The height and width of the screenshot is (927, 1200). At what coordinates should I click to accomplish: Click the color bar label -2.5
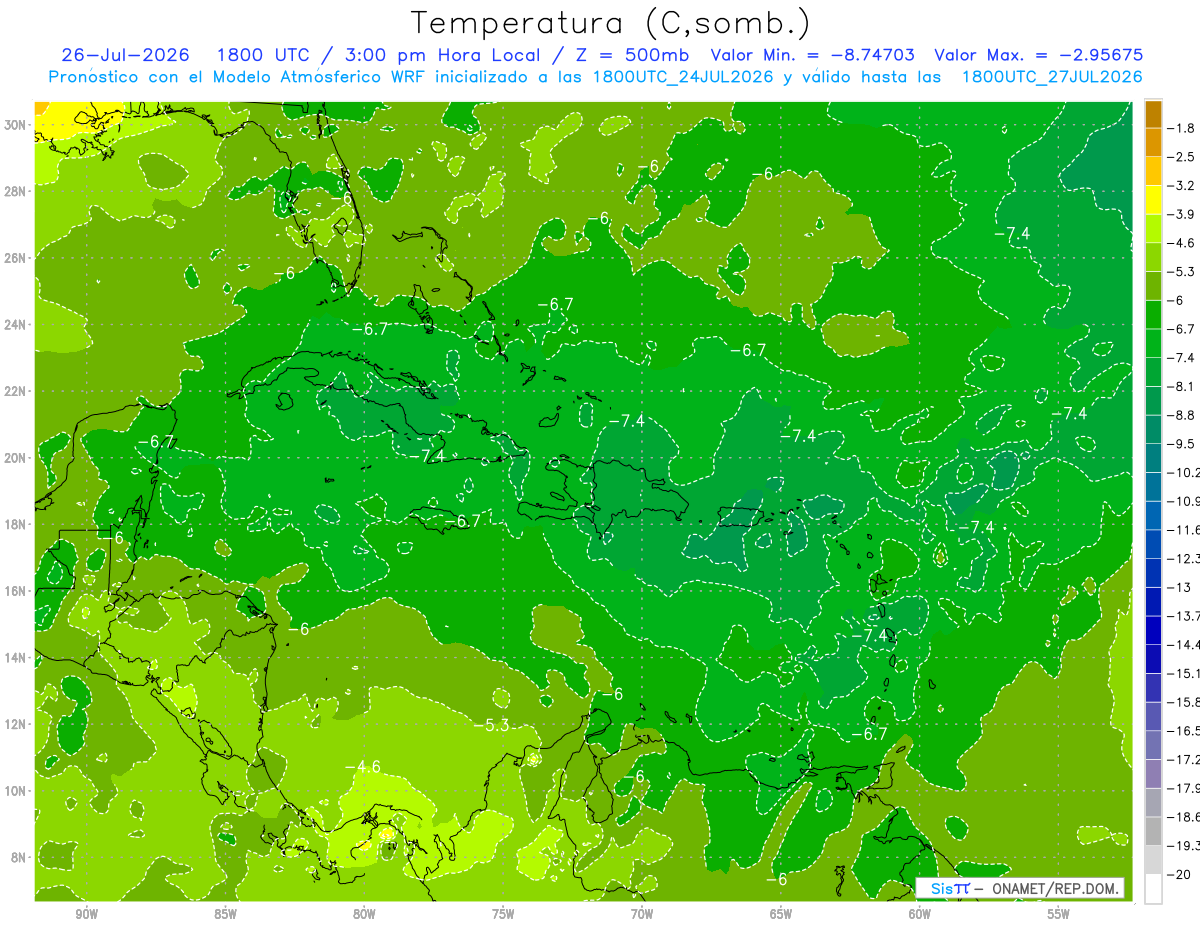click(x=1181, y=157)
